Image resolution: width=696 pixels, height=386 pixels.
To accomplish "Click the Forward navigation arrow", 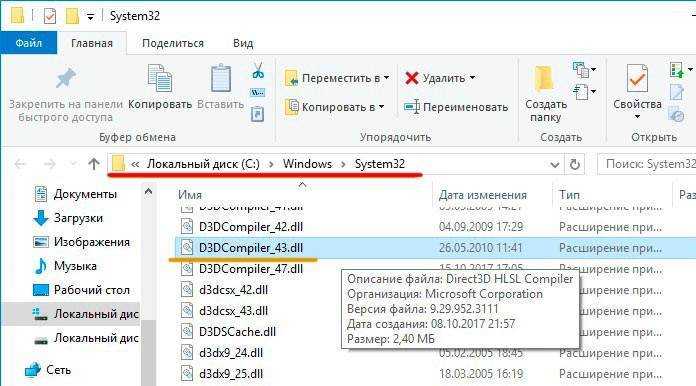I will point(49,164).
